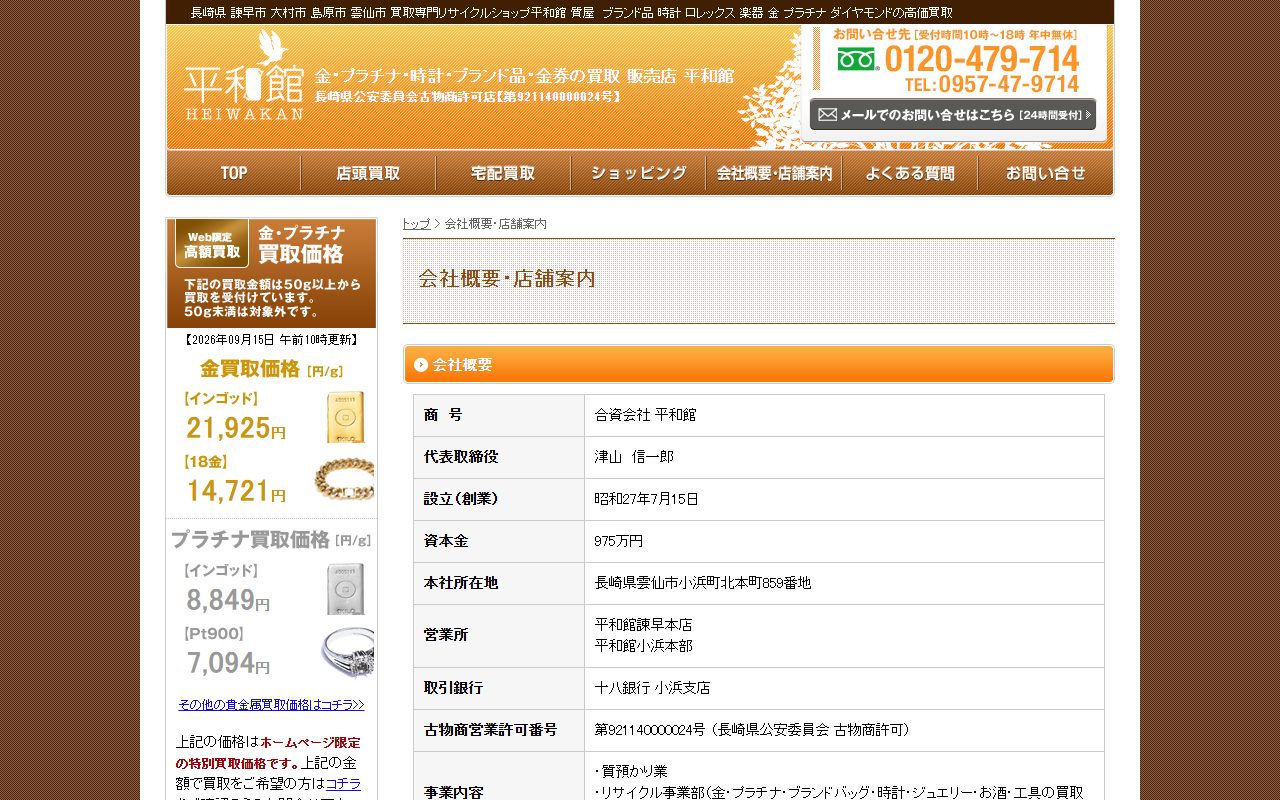Click company name 合資会社 平和館
1280x800 pixels.
click(645, 415)
